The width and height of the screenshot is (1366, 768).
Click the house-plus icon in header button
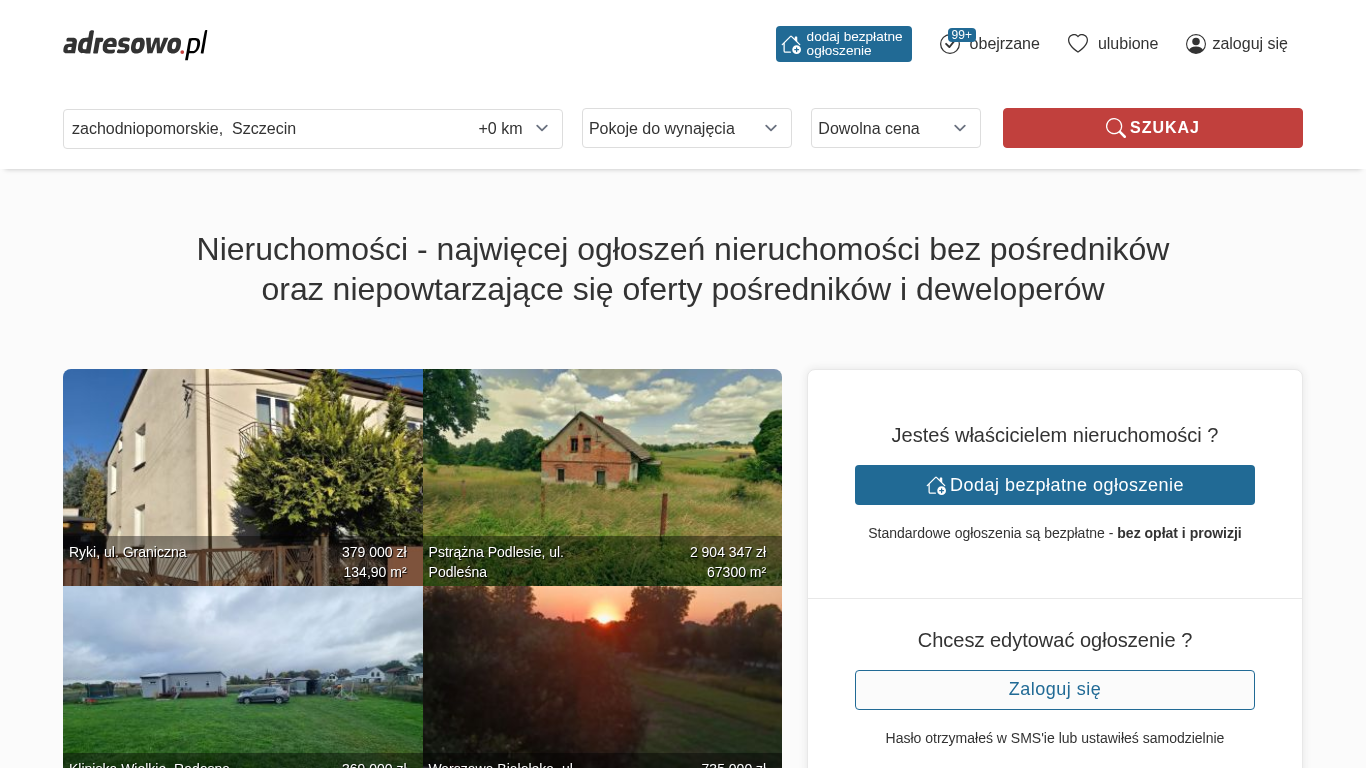pos(791,44)
